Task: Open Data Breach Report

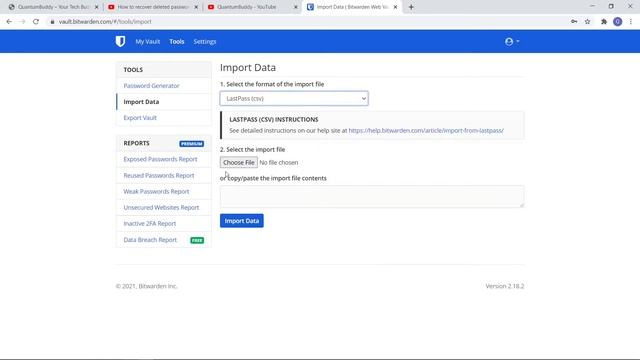Action: coord(150,240)
